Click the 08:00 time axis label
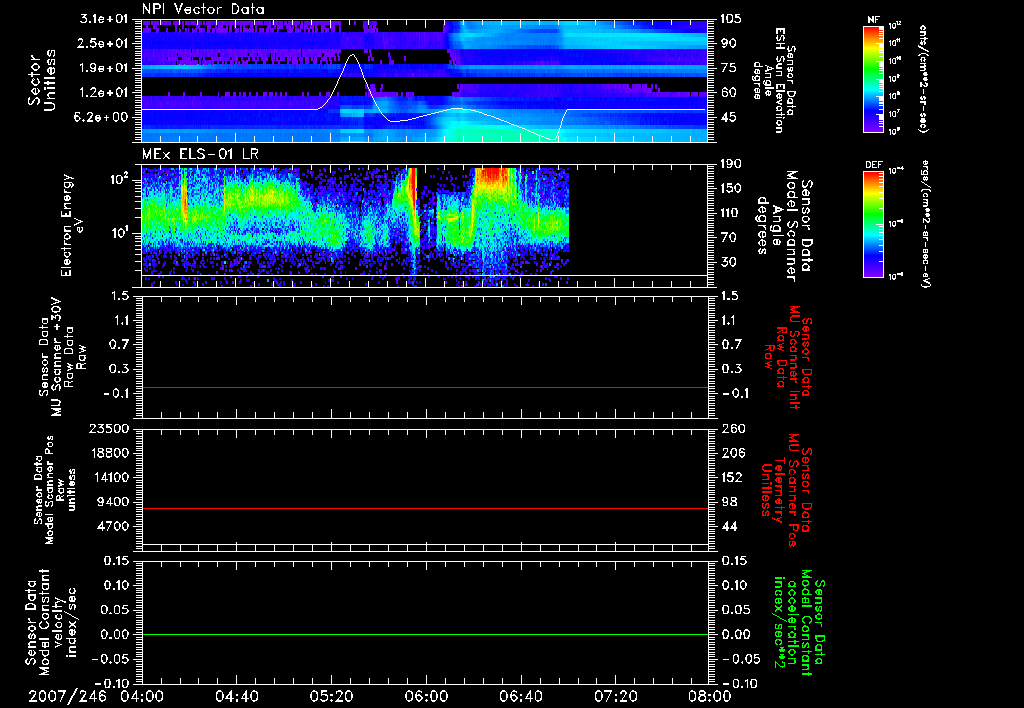This screenshot has height=708, width=1024. 710,696
